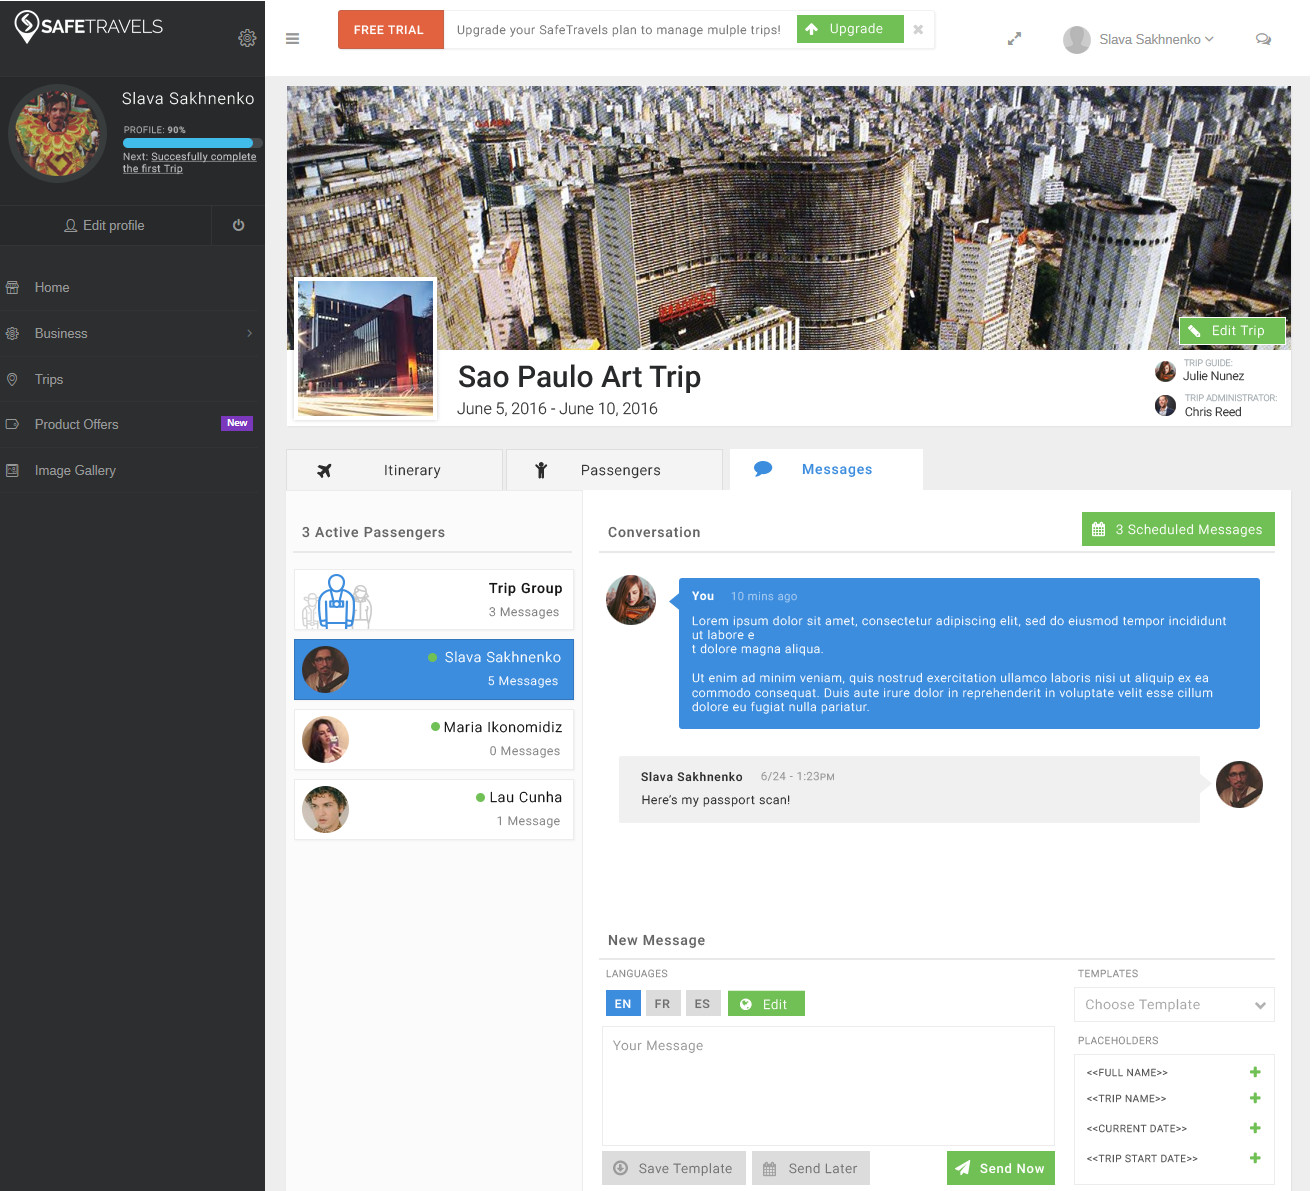Click the power logout icon
The width and height of the screenshot is (1315, 1191).
point(238,225)
